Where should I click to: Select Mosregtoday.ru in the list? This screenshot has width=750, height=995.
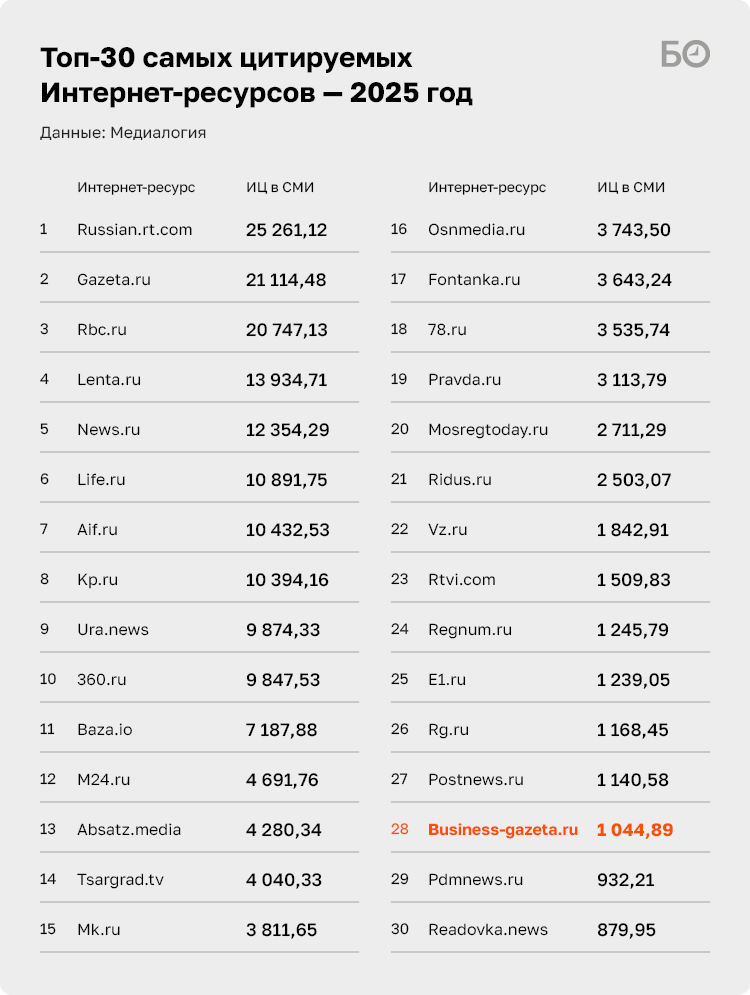(x=488, y=430)
